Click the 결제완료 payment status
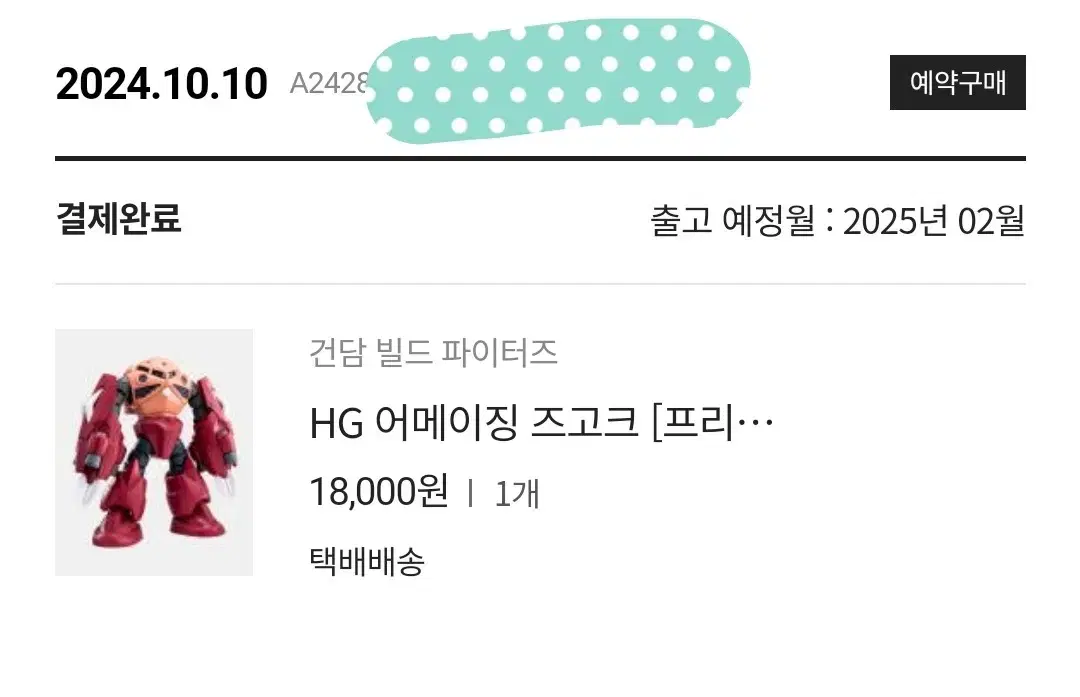Image resolution: width=1080 pixels, height=697 pixels. (118, 219)
